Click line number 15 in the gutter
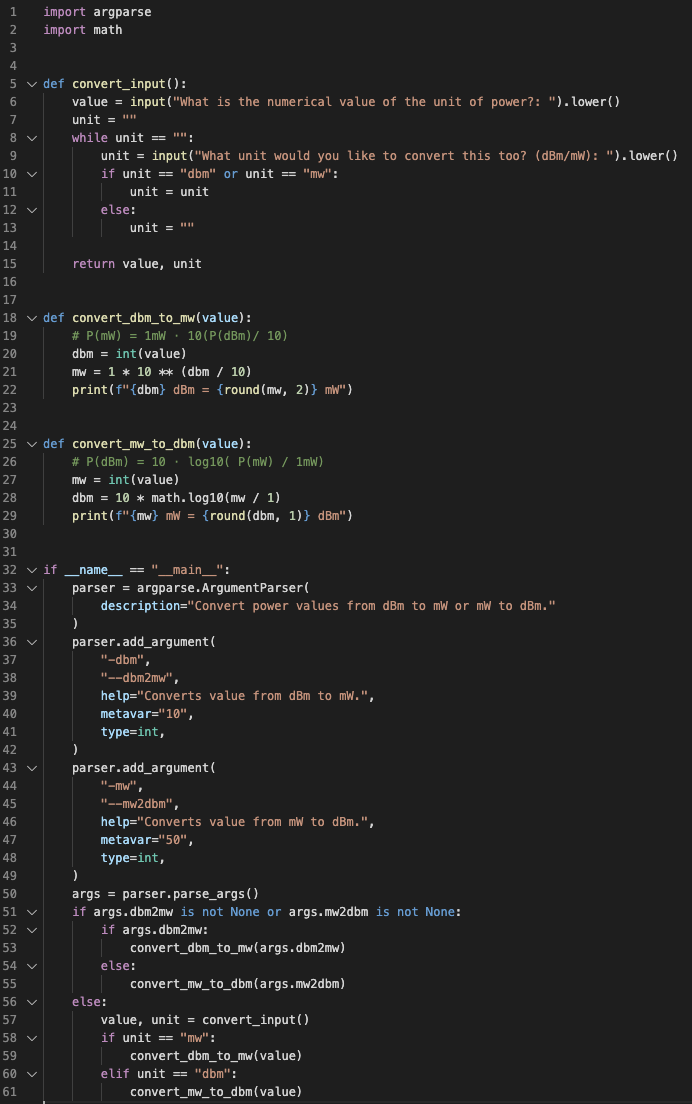Screen dimensions: 692x1104 (x=10, y=264)
